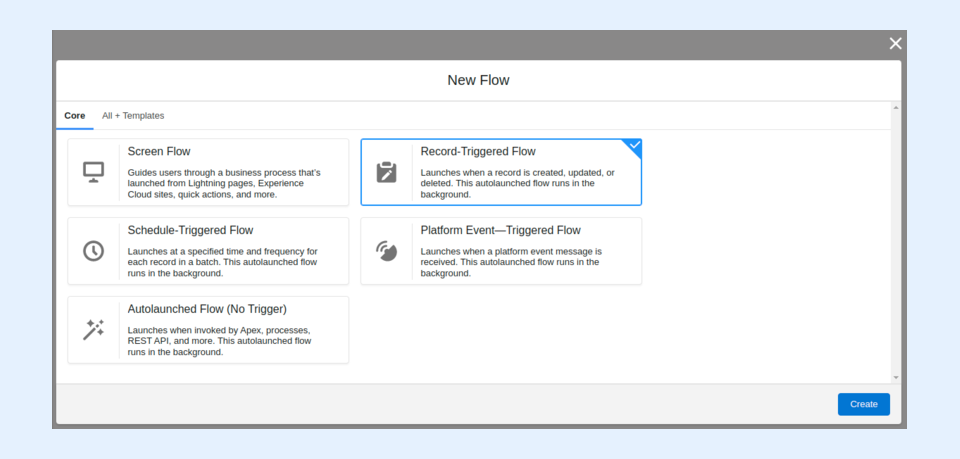Screen dimensions: 960x459
Task: Click the scrollbar down arrow
Action: 895,377
